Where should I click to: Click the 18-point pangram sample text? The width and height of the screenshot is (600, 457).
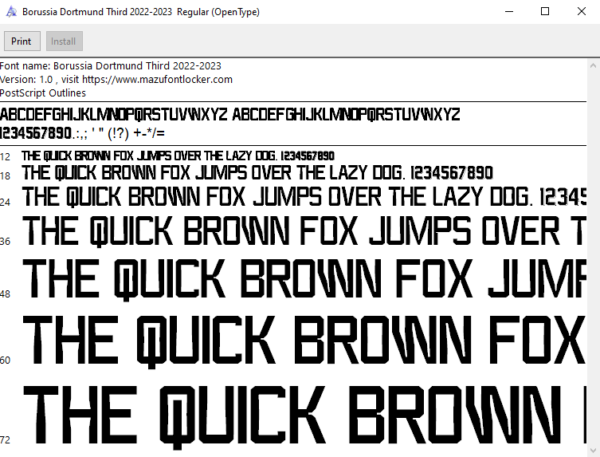coord(257,173)
